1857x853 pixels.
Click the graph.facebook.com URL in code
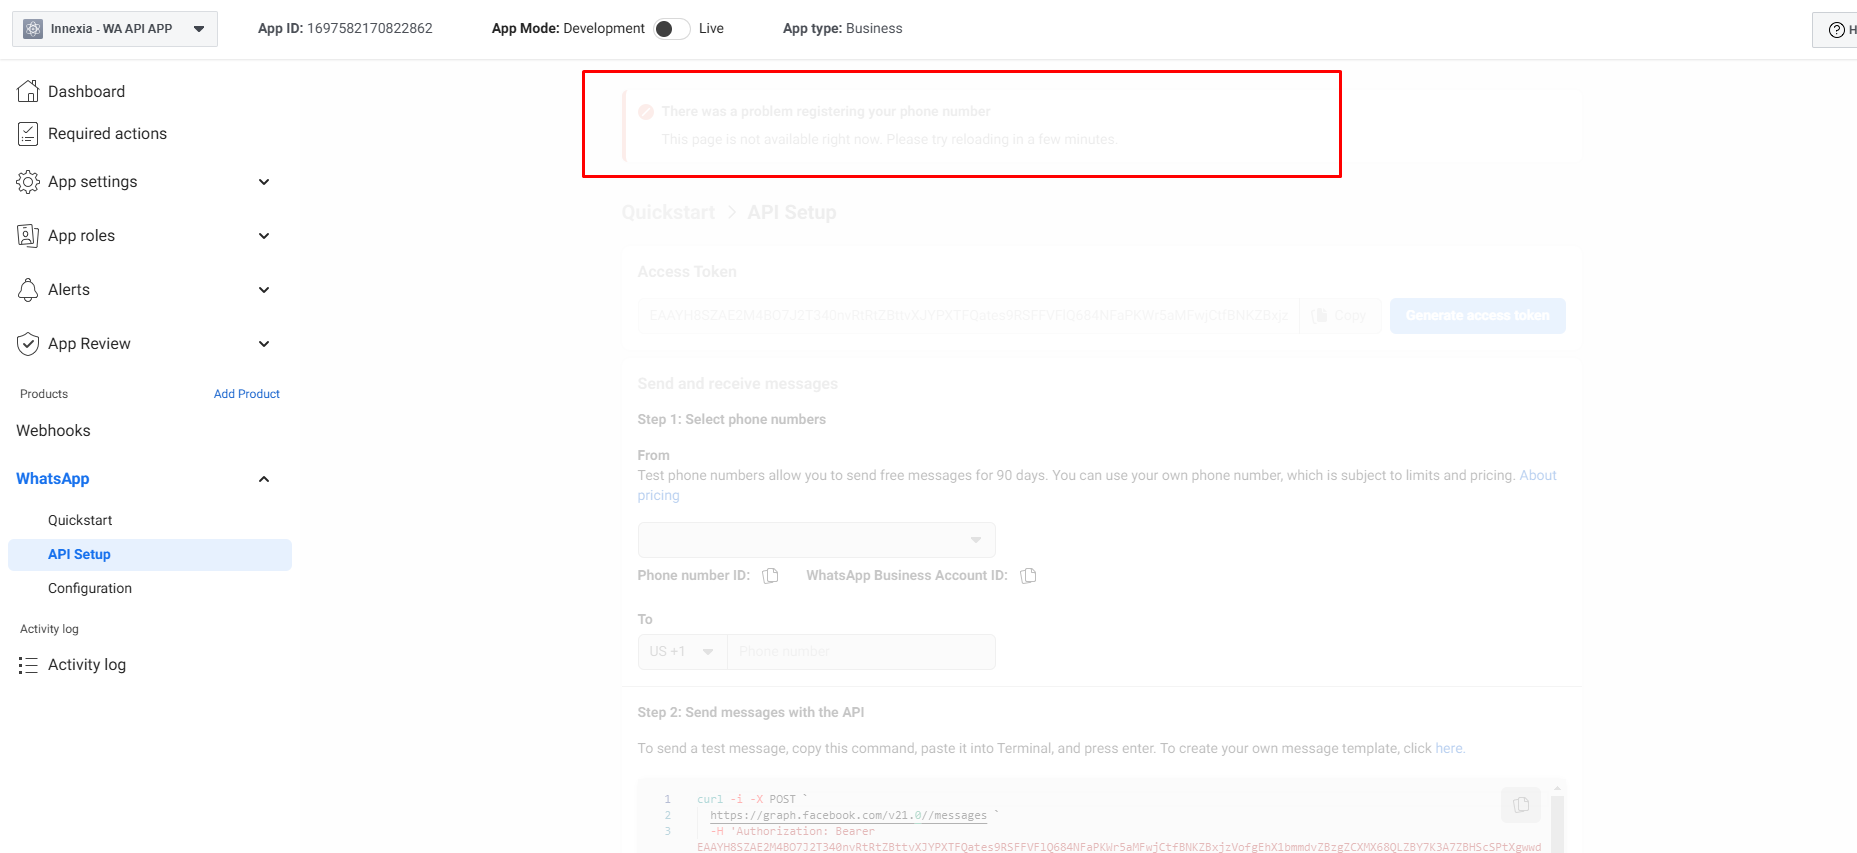pos(849,816)
